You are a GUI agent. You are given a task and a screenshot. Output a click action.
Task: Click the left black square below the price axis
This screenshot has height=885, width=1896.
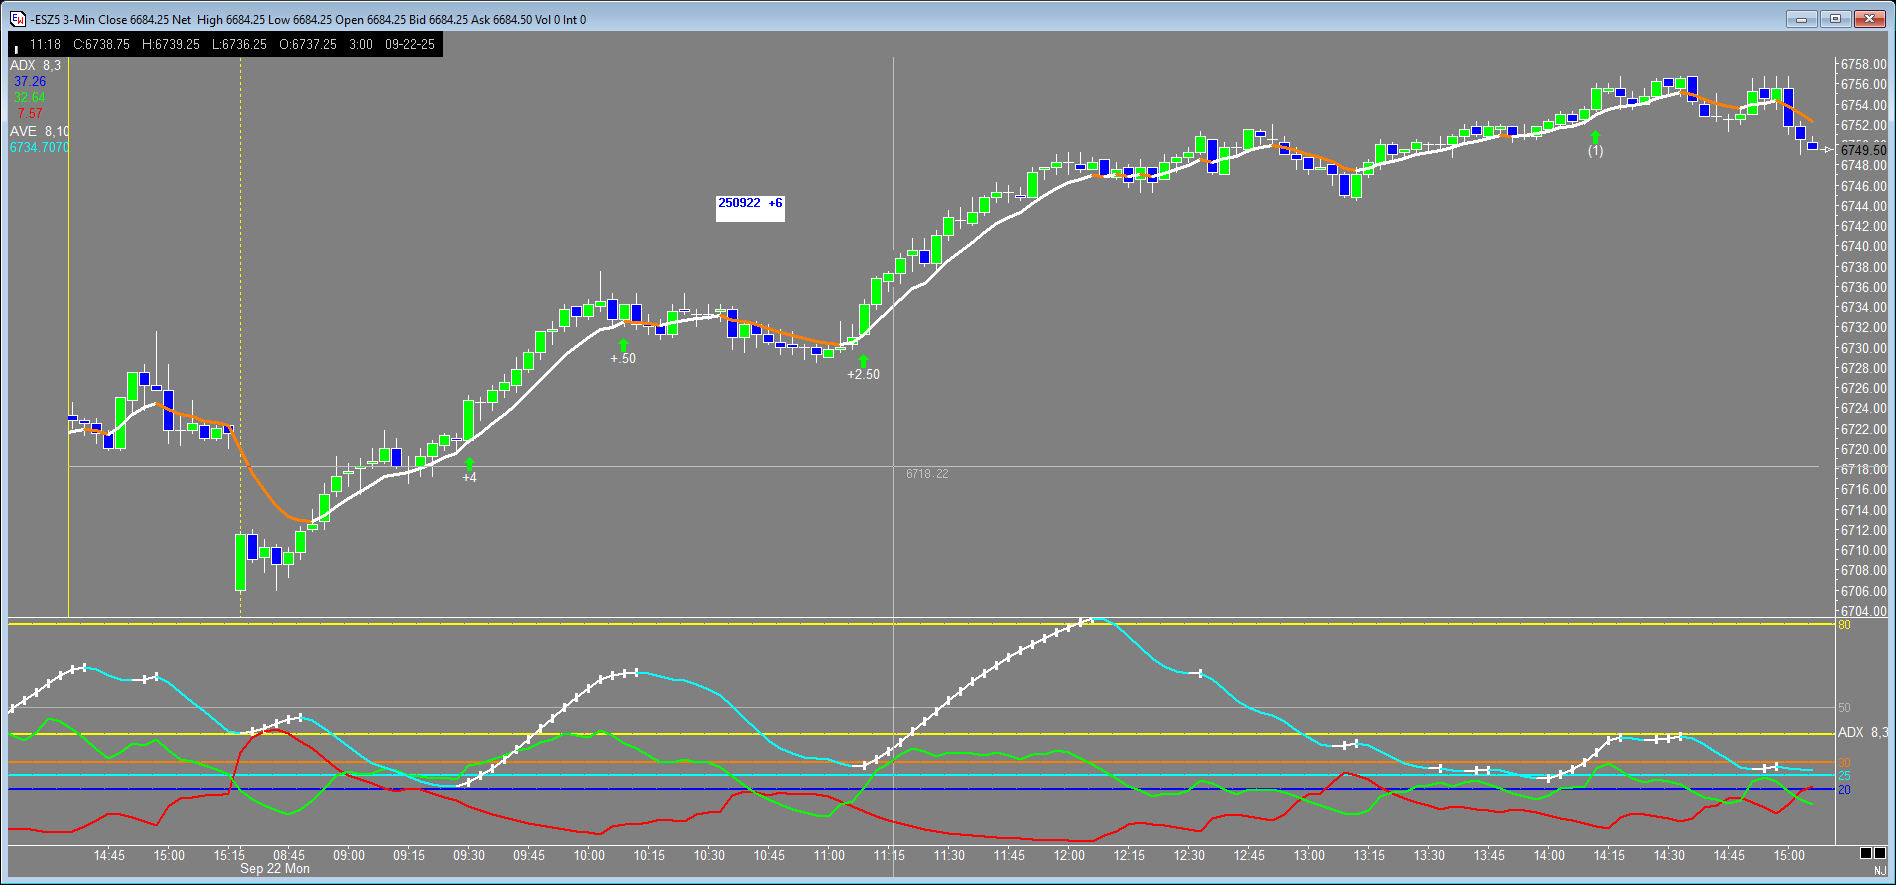coord(1866,853)
